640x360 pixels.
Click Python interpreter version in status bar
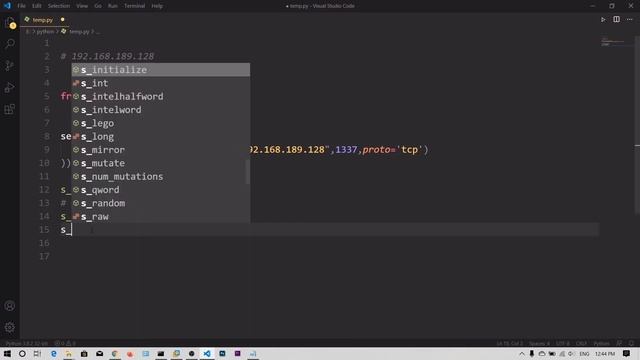click(27, 343)
